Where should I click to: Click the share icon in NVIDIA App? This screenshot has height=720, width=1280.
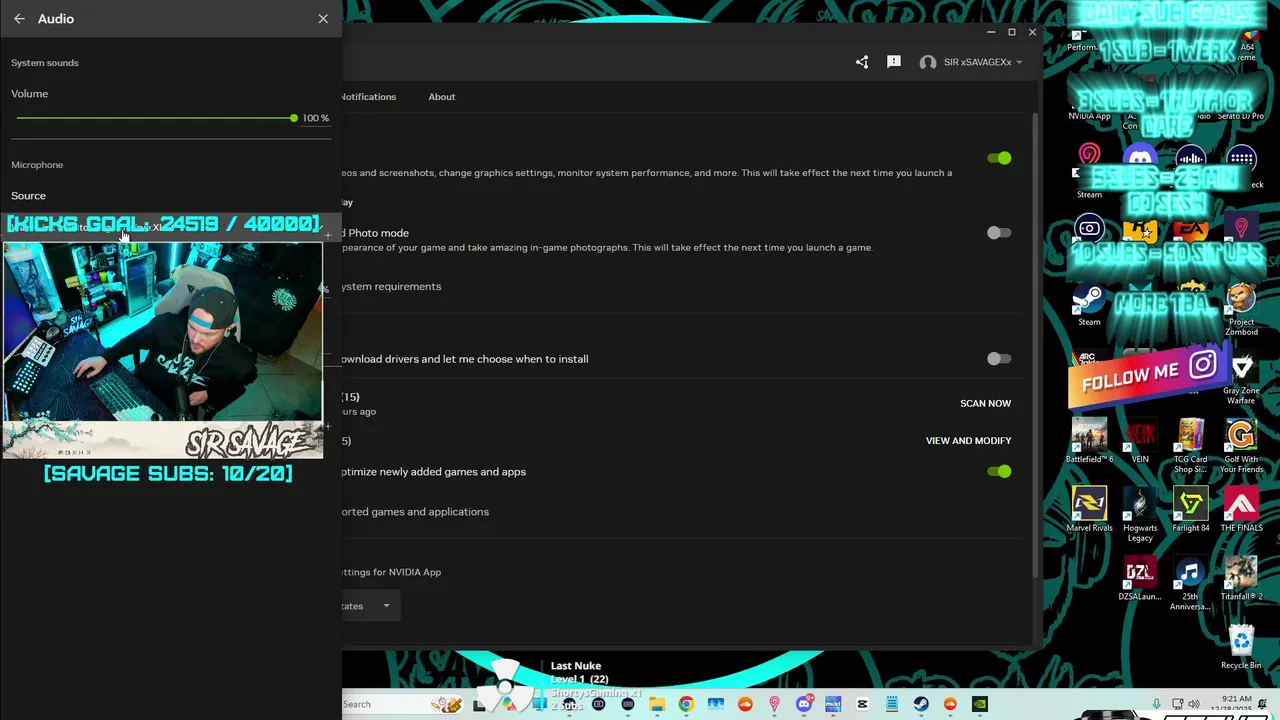(x=862, y=62)
